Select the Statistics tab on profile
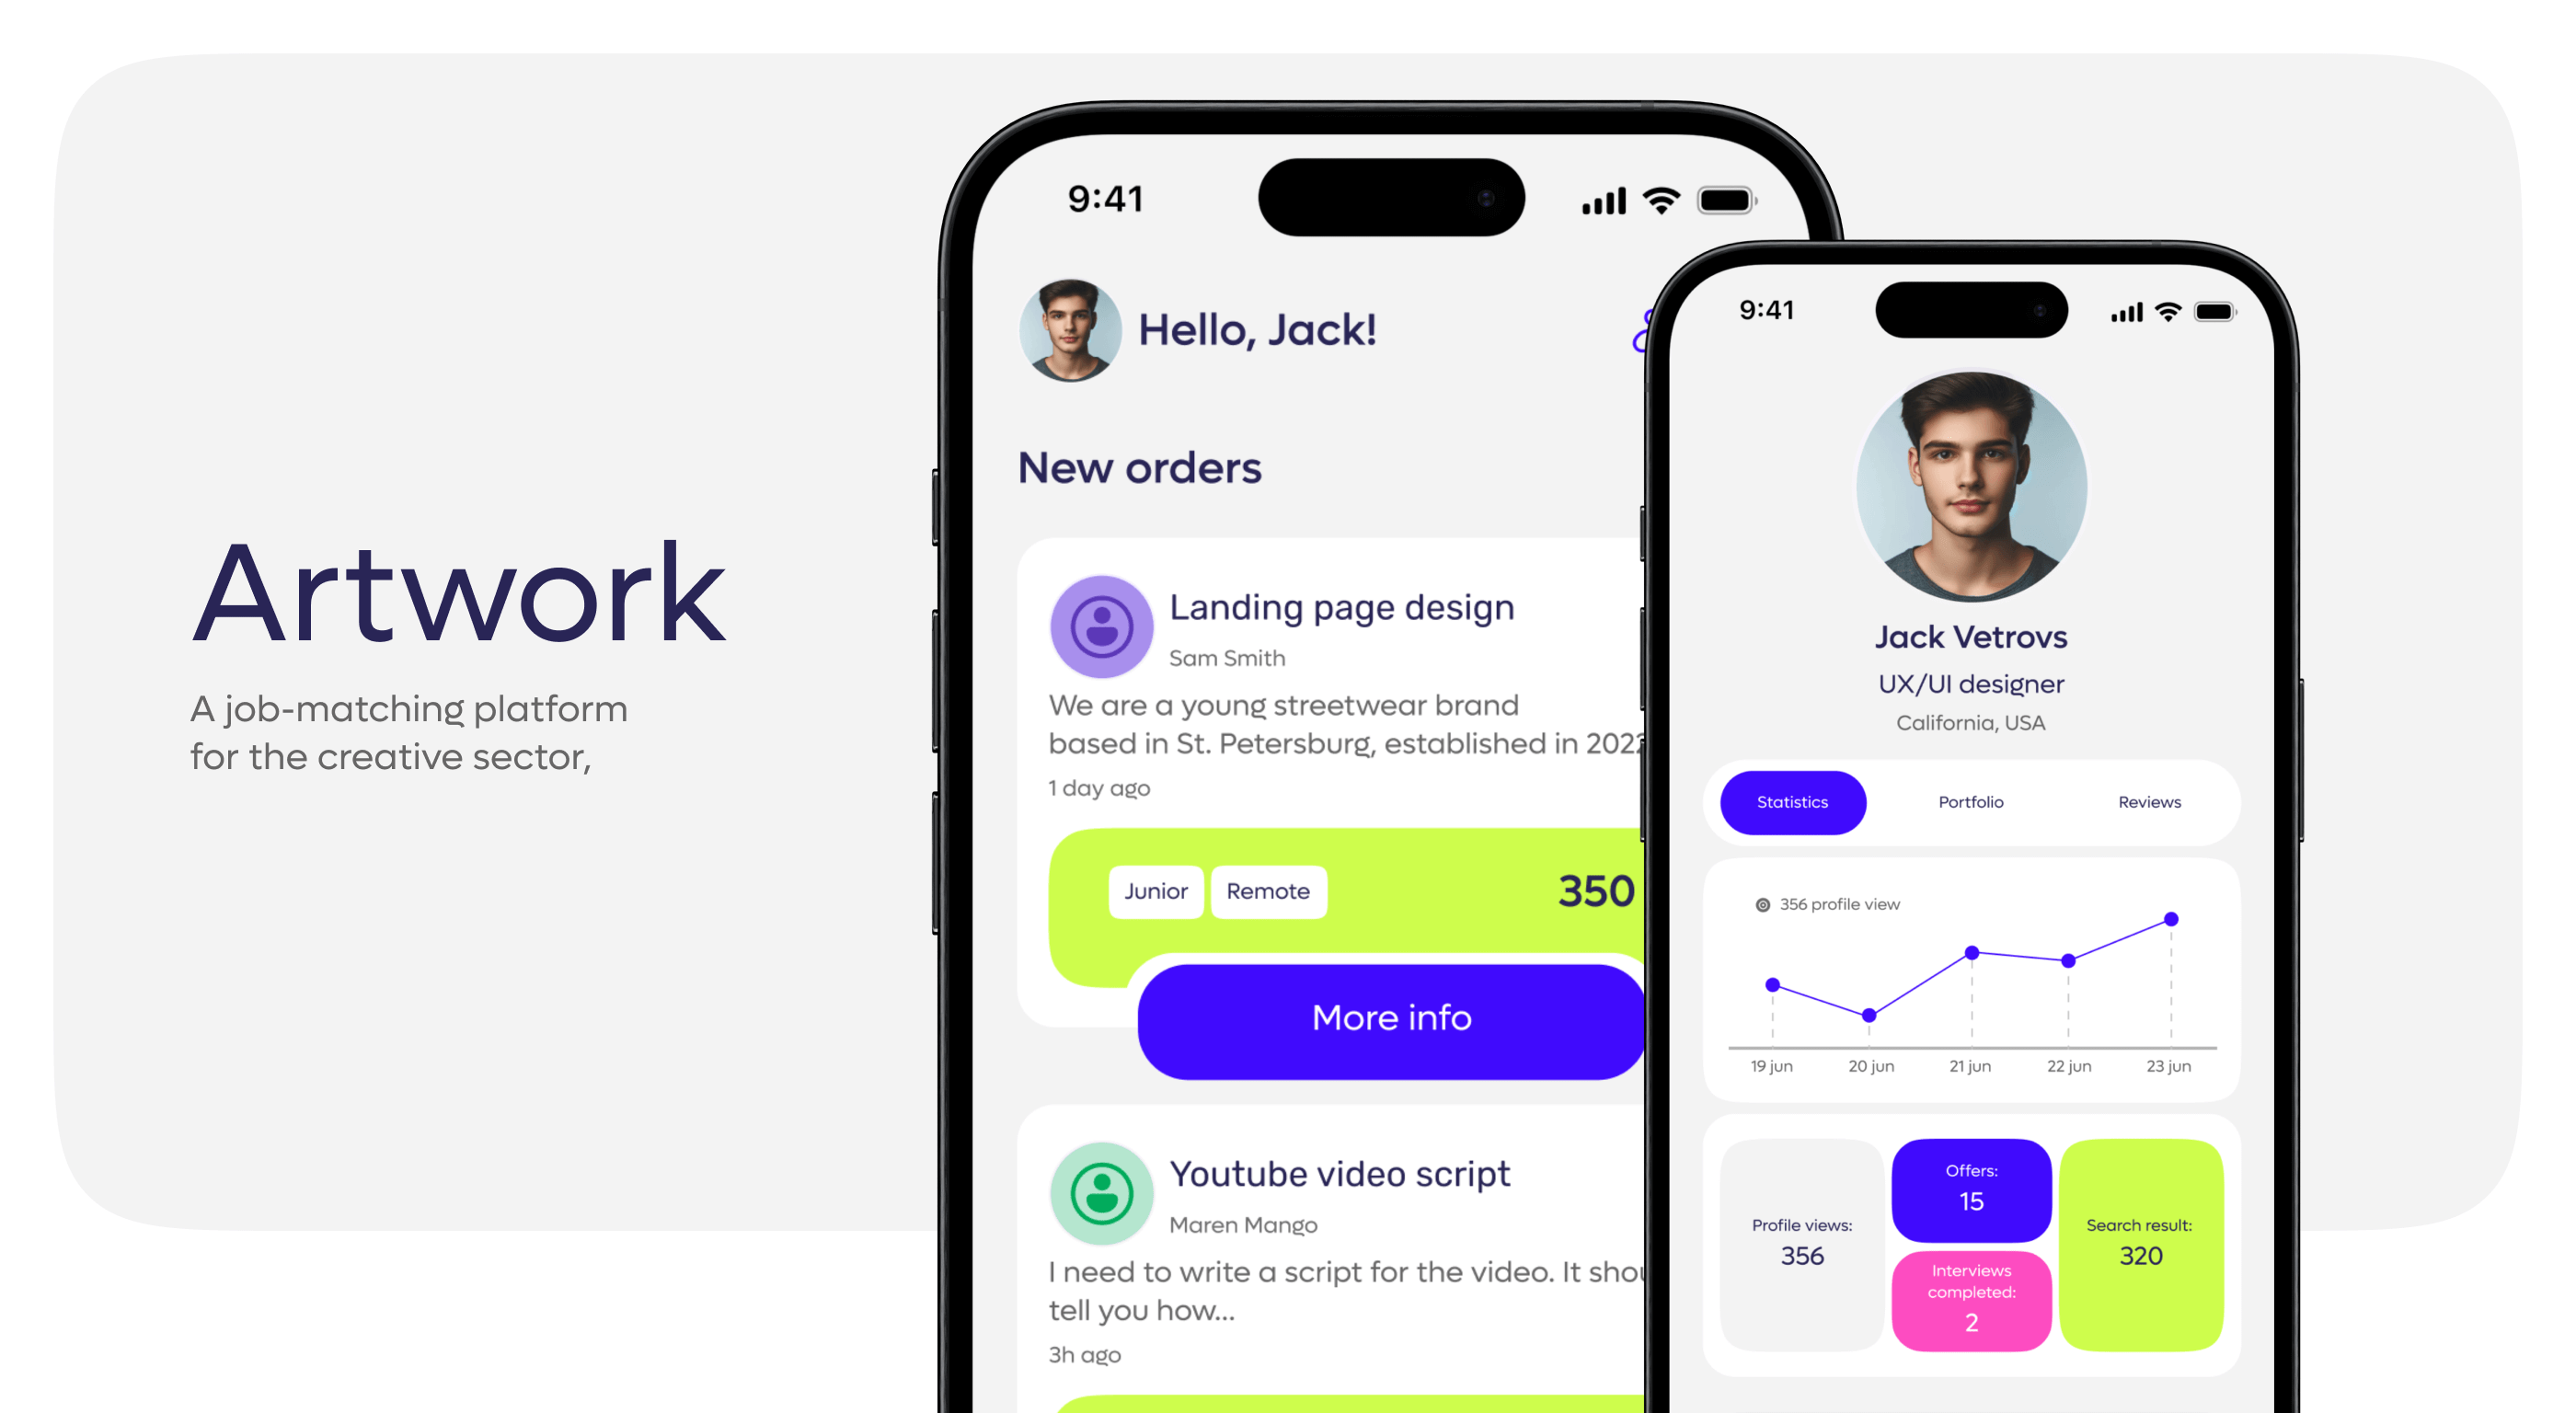 point(1791,802)
